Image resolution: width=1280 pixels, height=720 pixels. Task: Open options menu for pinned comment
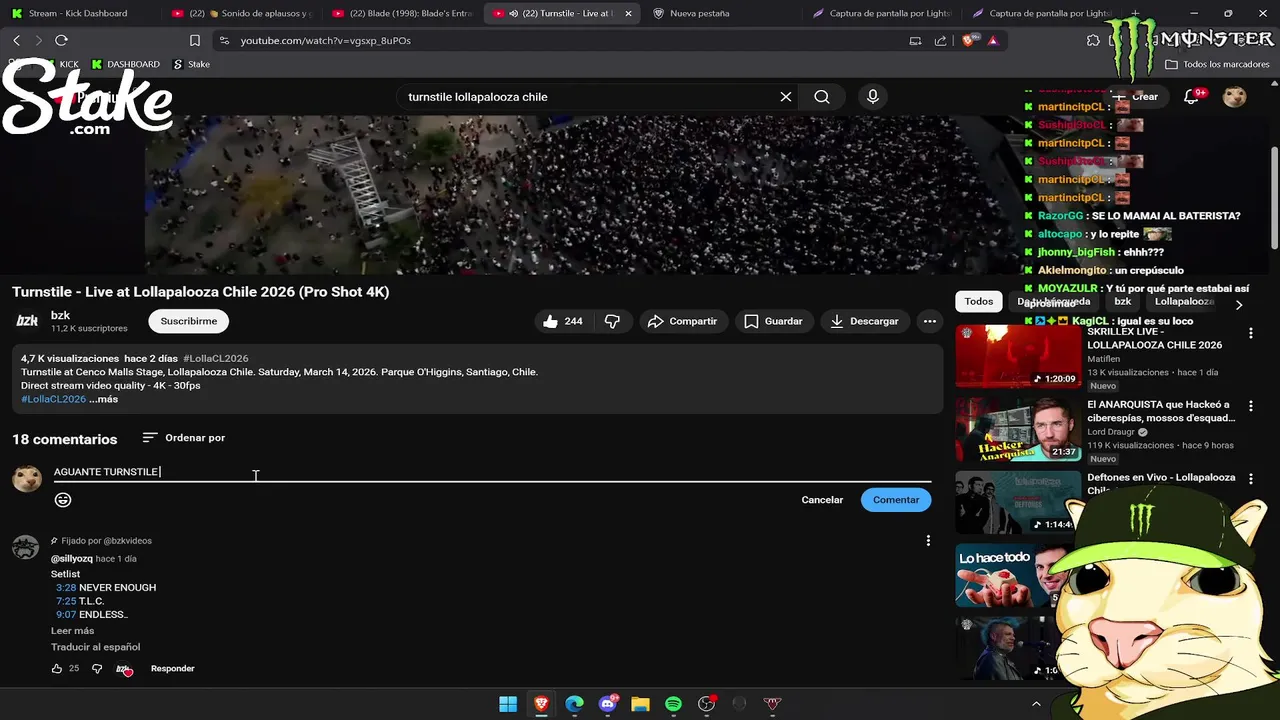928,541
